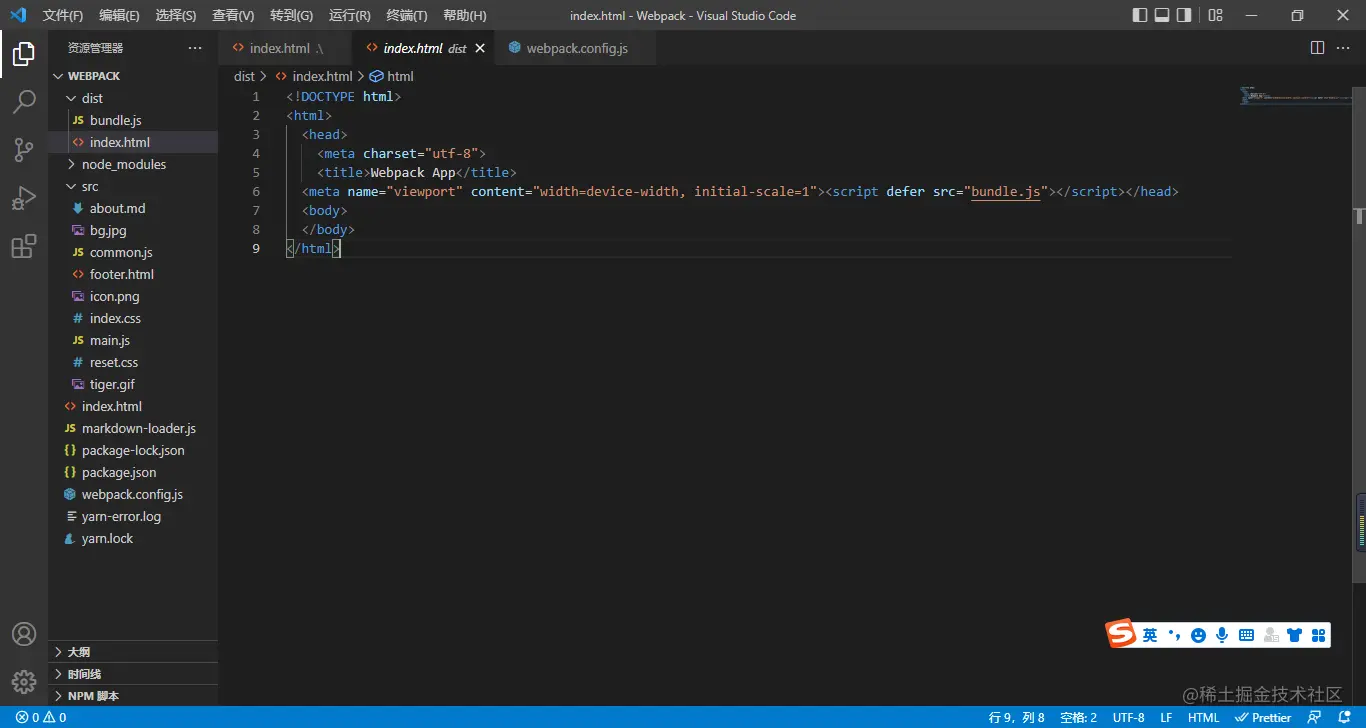Open the 运行(R) menu
1366x728 pixels.
click(349, 15)
